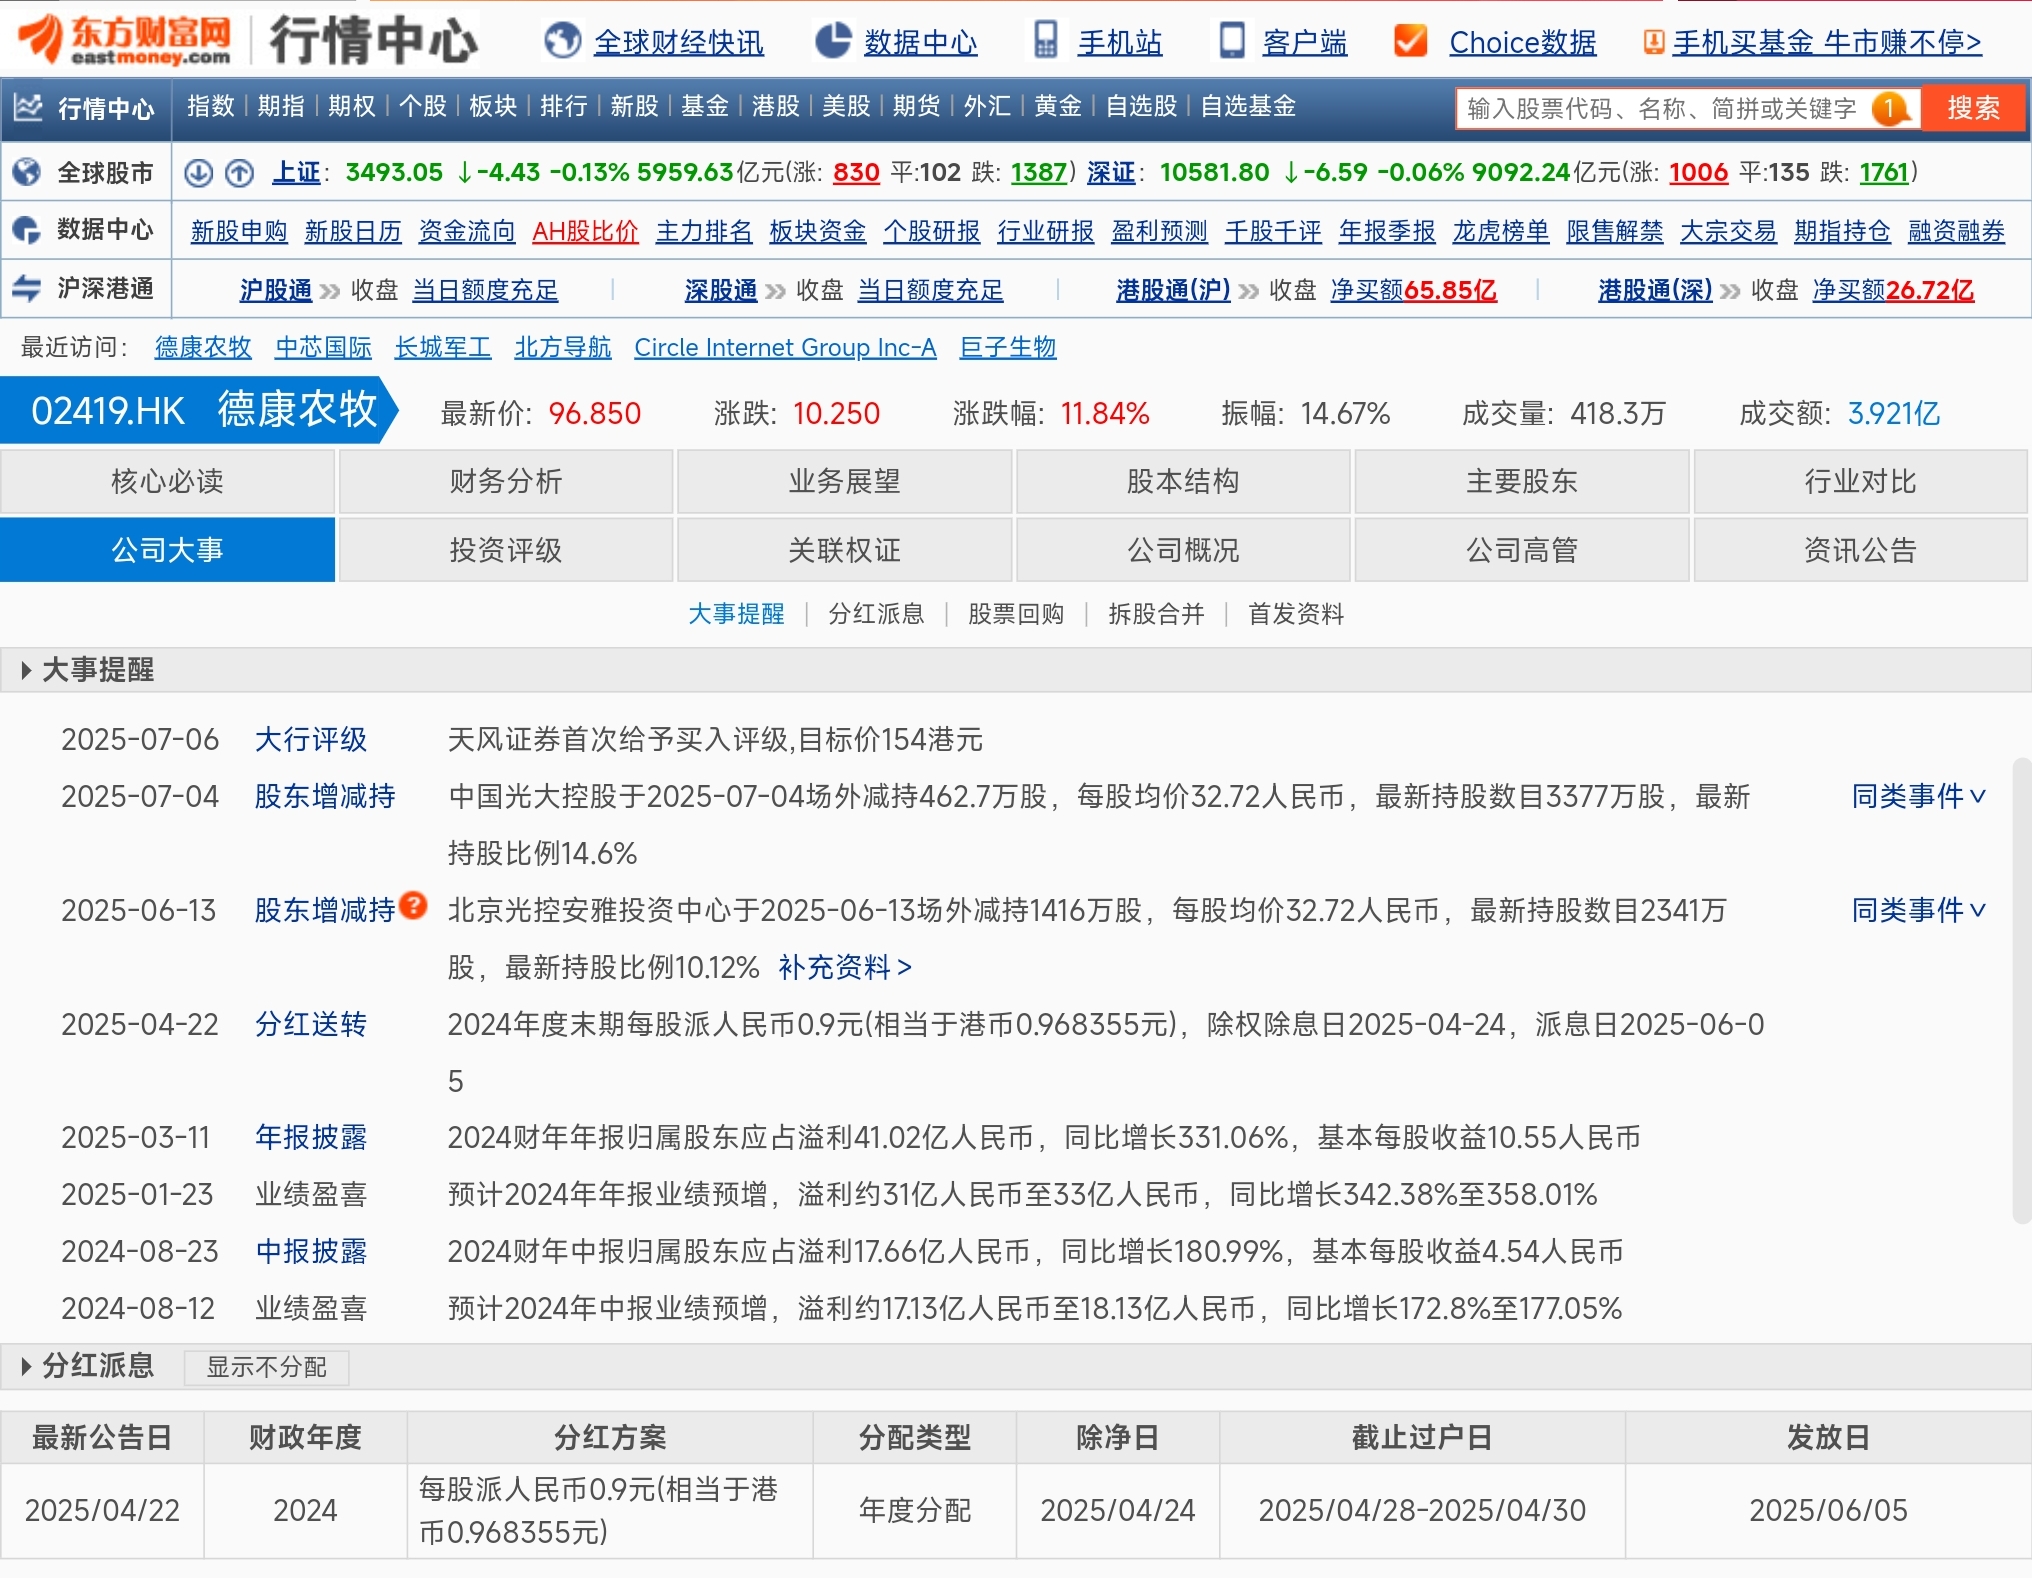The image size is (2032, 1578).
Task: Open the AH股比价 link
Action: pos(585,231)
